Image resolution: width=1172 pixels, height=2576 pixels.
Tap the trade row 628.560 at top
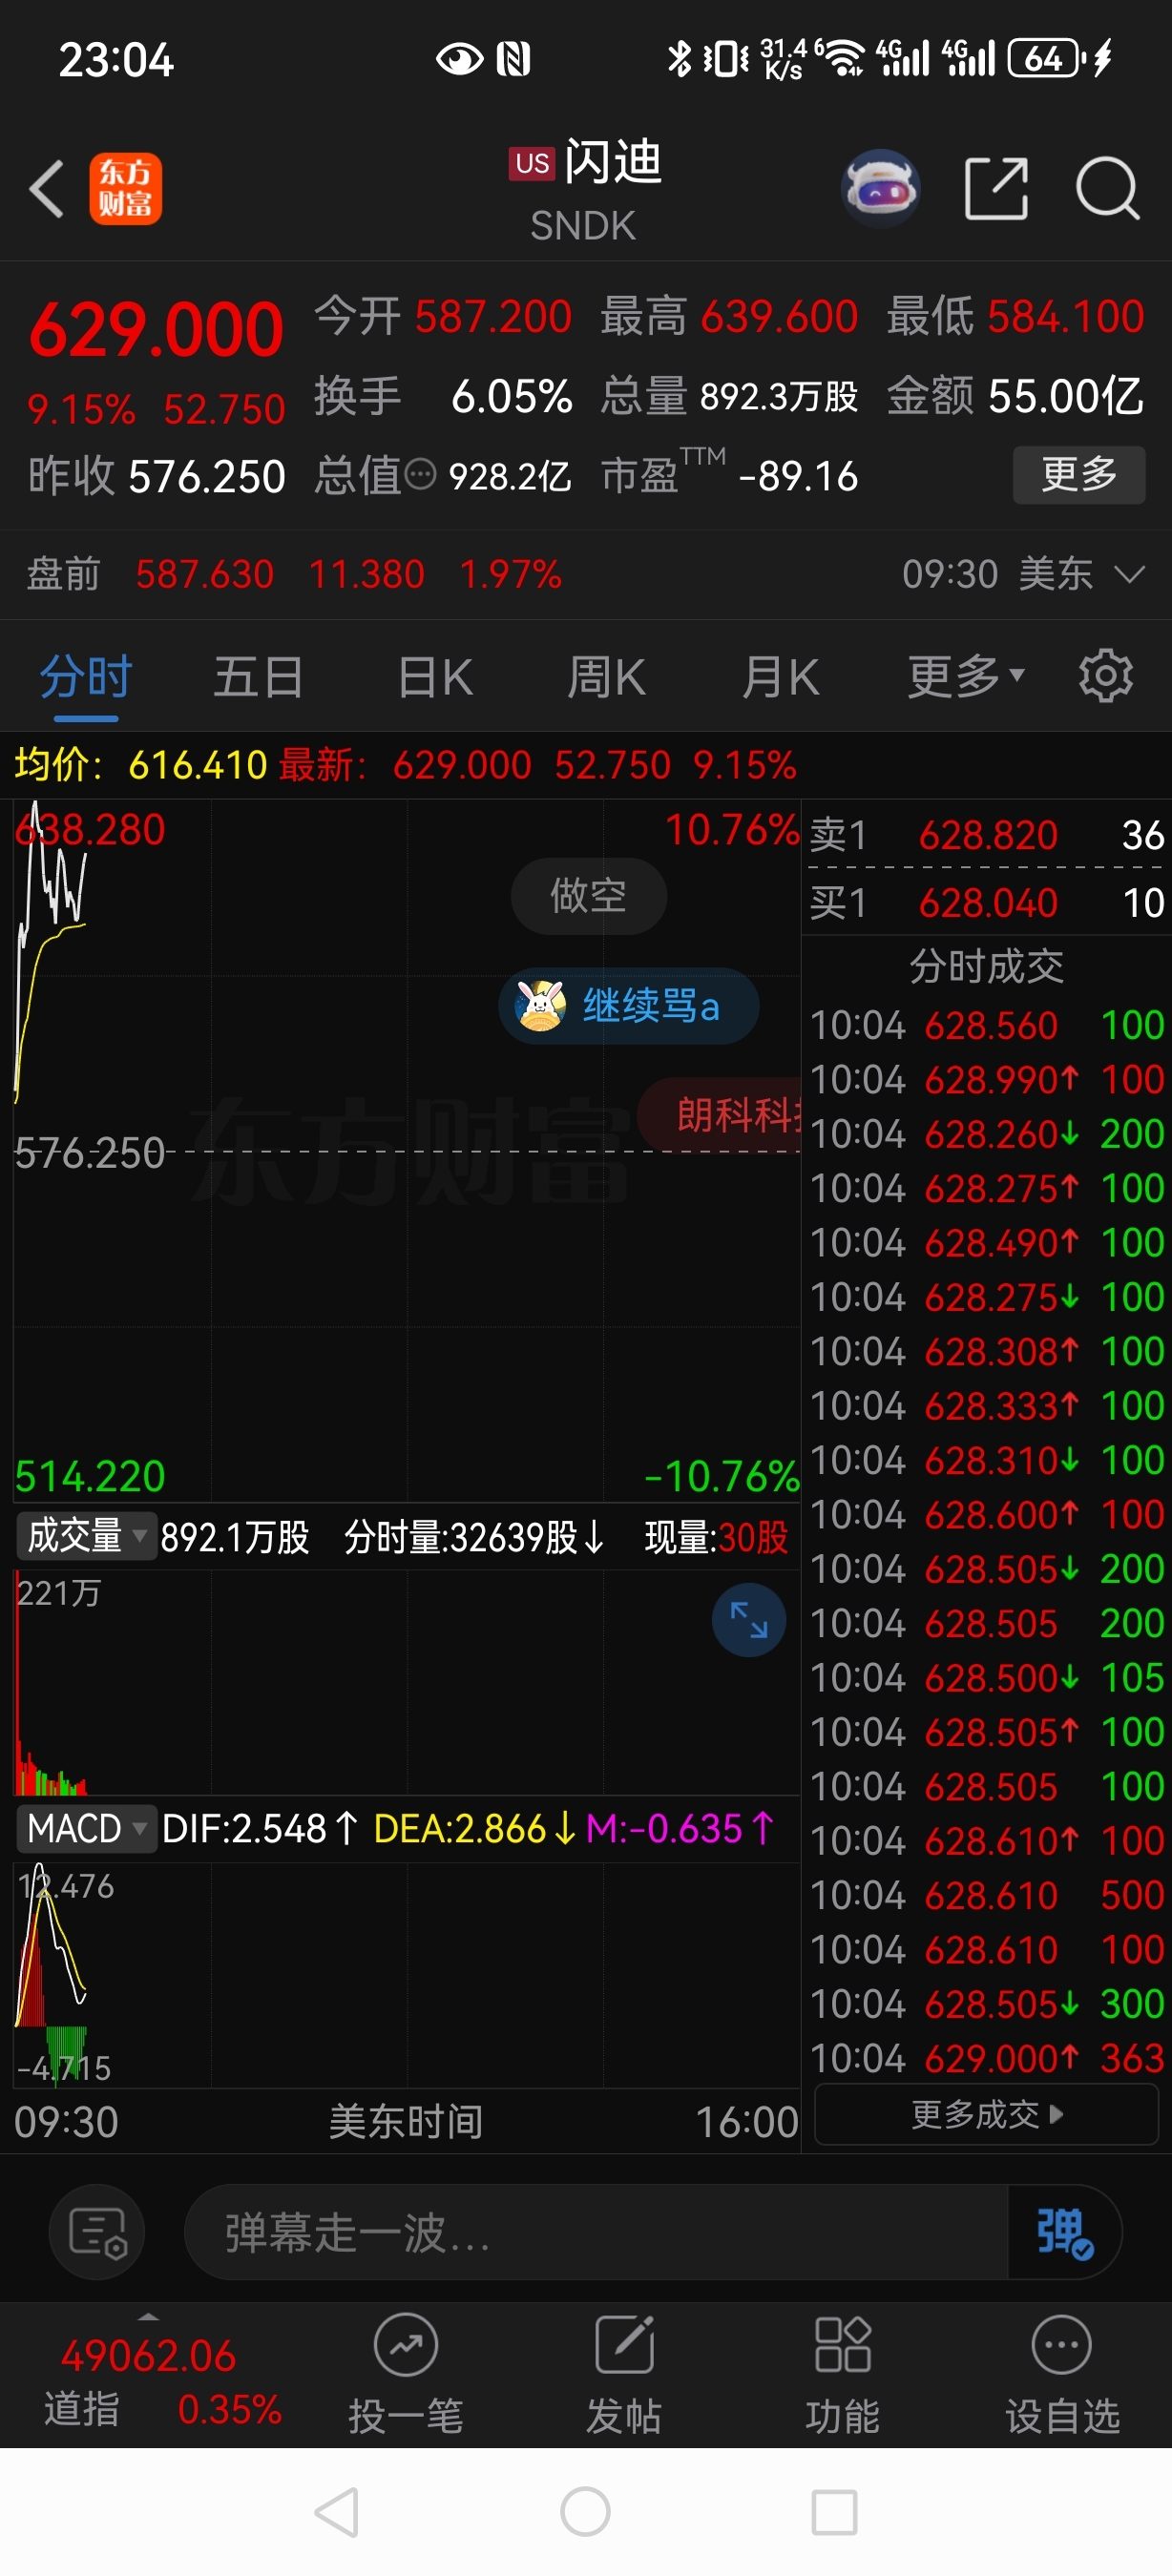coord(986,1025)
